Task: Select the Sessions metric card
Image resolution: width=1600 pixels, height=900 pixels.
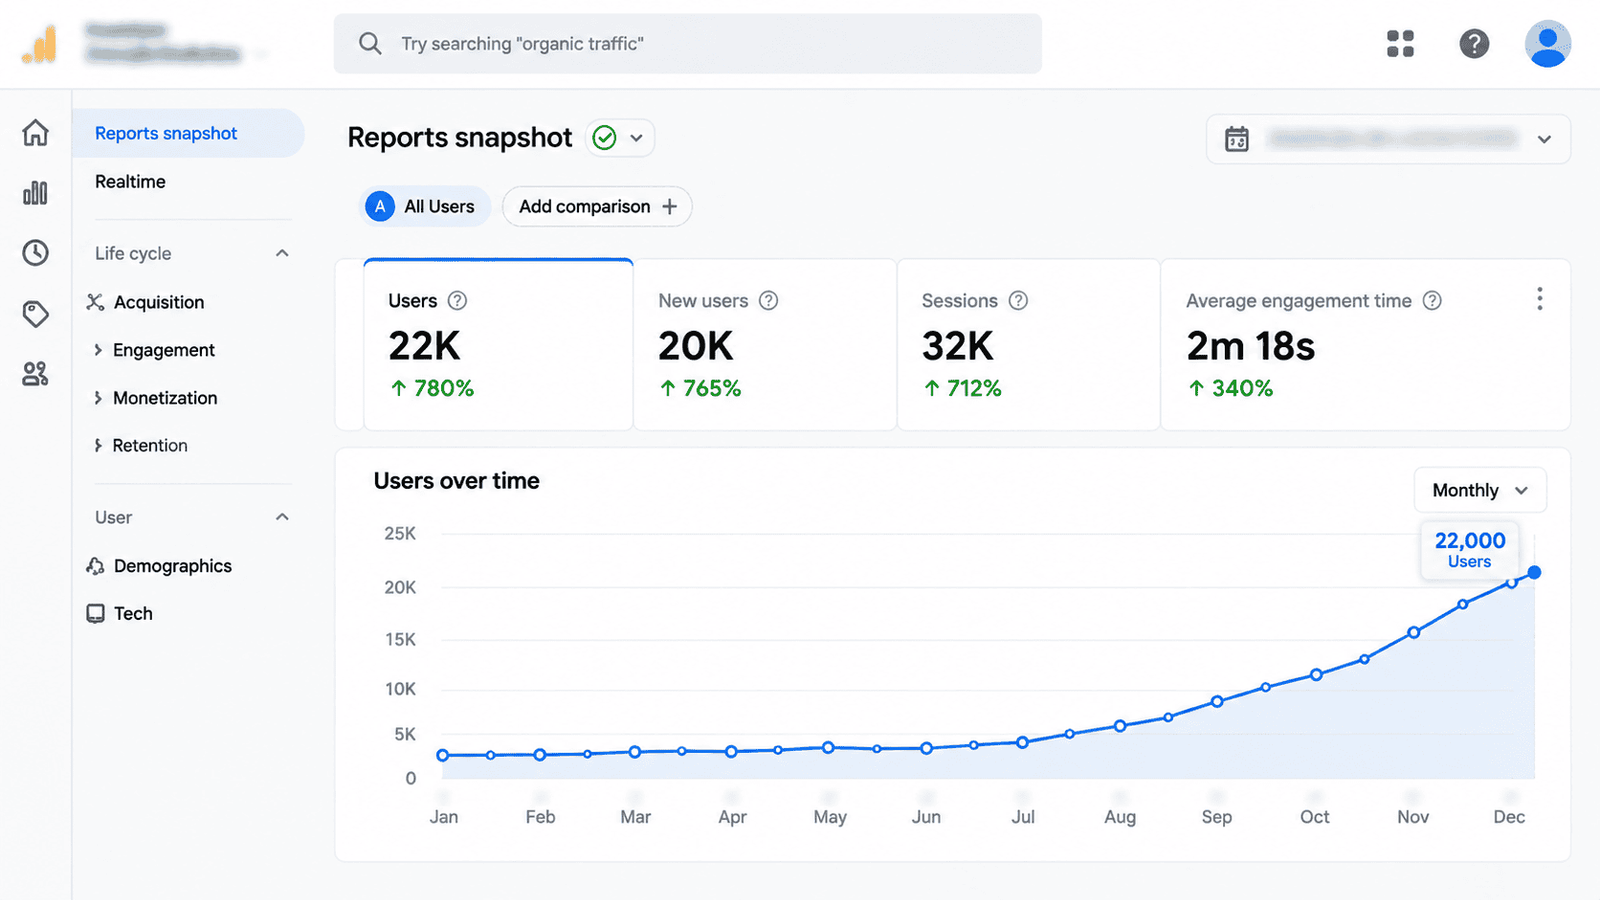Action: pyautogui.click(x=1029, y=345)
